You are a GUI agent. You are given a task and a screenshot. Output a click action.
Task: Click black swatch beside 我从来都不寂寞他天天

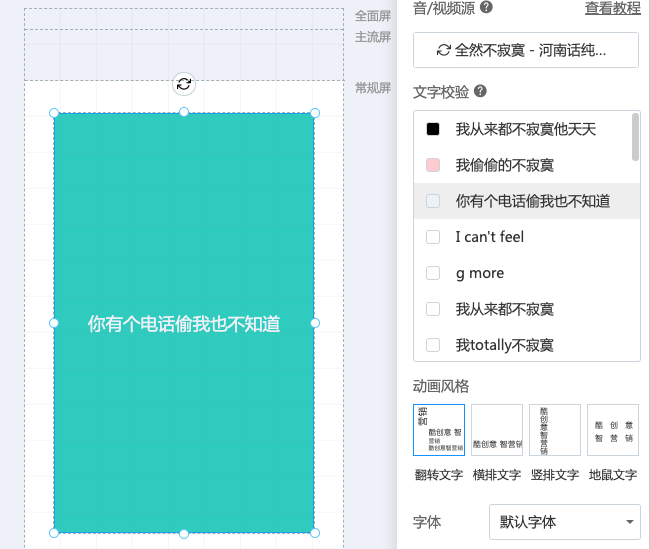[x=433, y=129]
